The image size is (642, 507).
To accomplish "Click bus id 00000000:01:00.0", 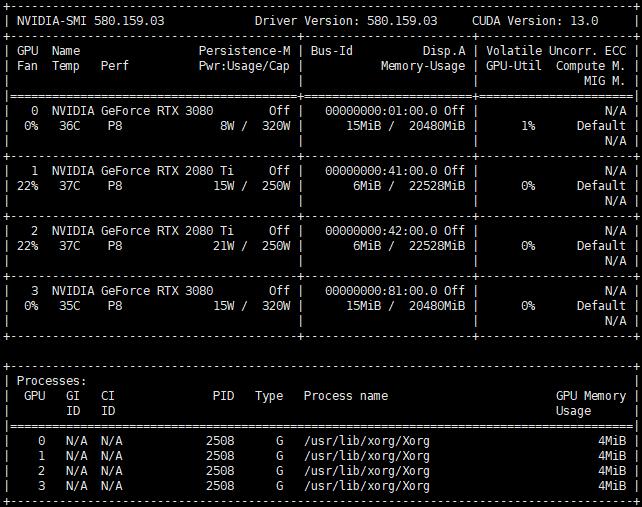I will click(381, 111).
